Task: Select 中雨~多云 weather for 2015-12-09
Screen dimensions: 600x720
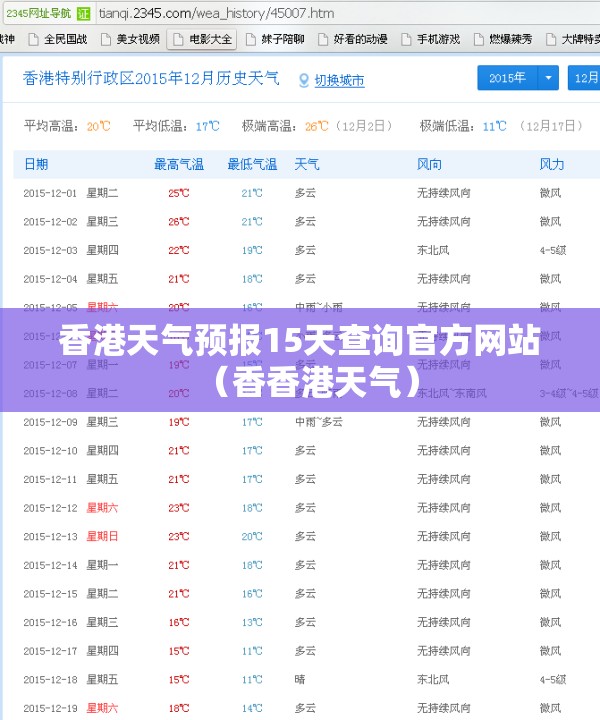Action: coord(319,422)
